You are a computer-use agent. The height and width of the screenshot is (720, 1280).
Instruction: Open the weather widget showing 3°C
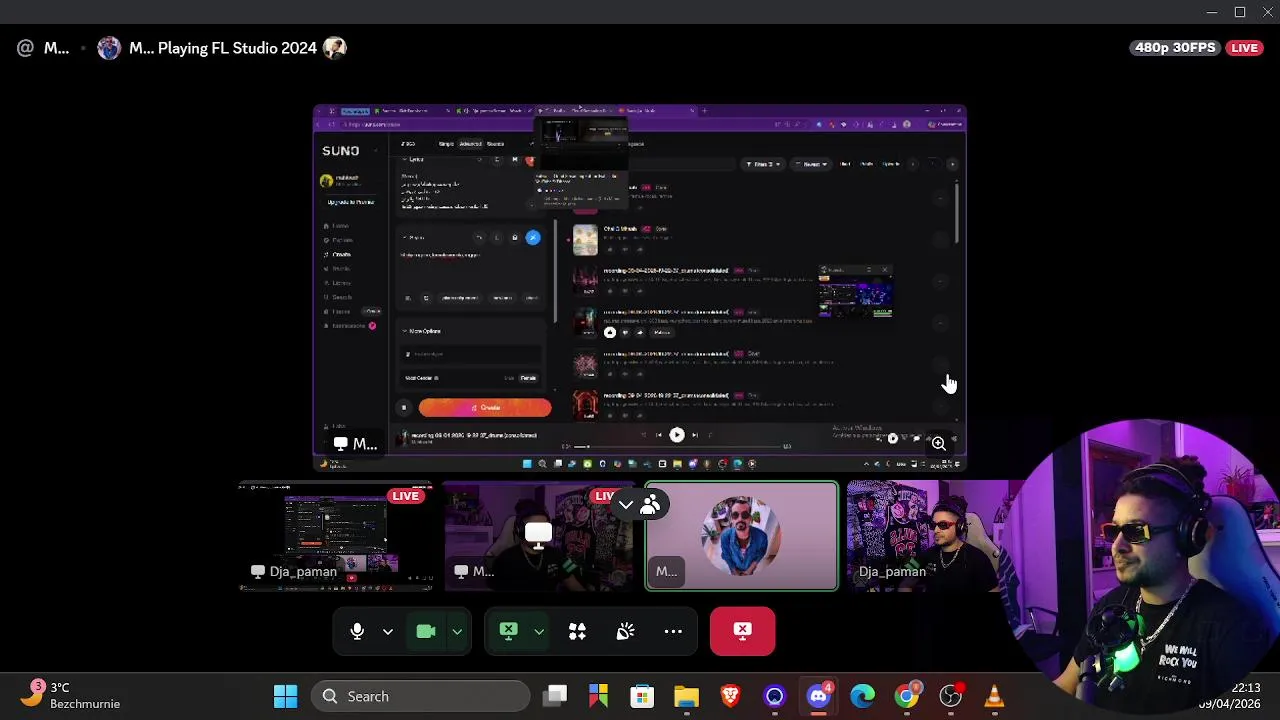(73, 696)
